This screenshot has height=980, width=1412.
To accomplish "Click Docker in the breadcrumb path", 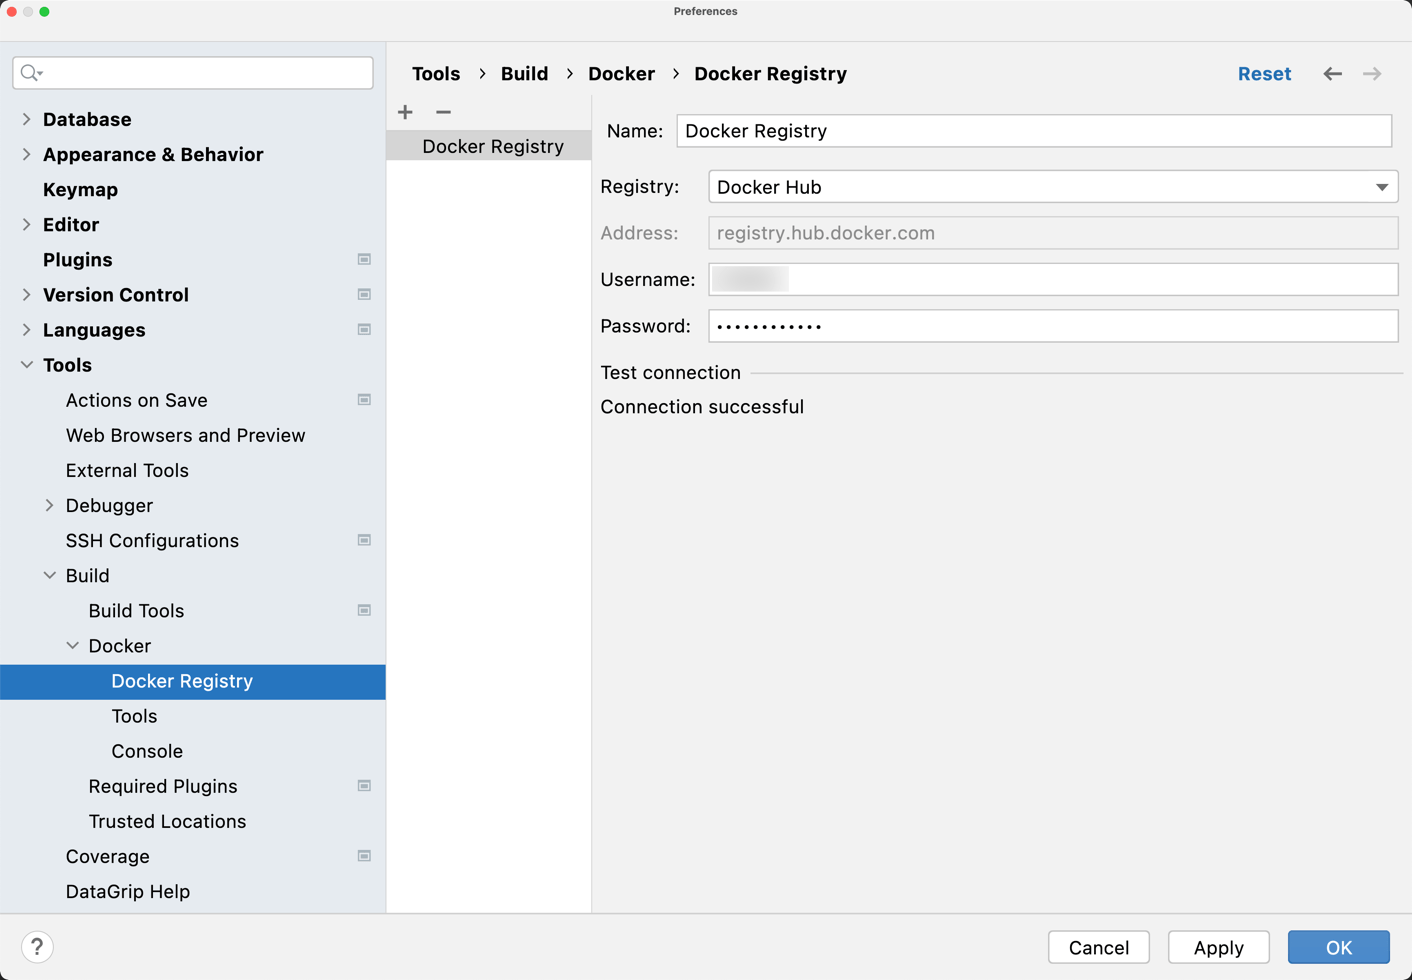I will click(x=621, y=73).
